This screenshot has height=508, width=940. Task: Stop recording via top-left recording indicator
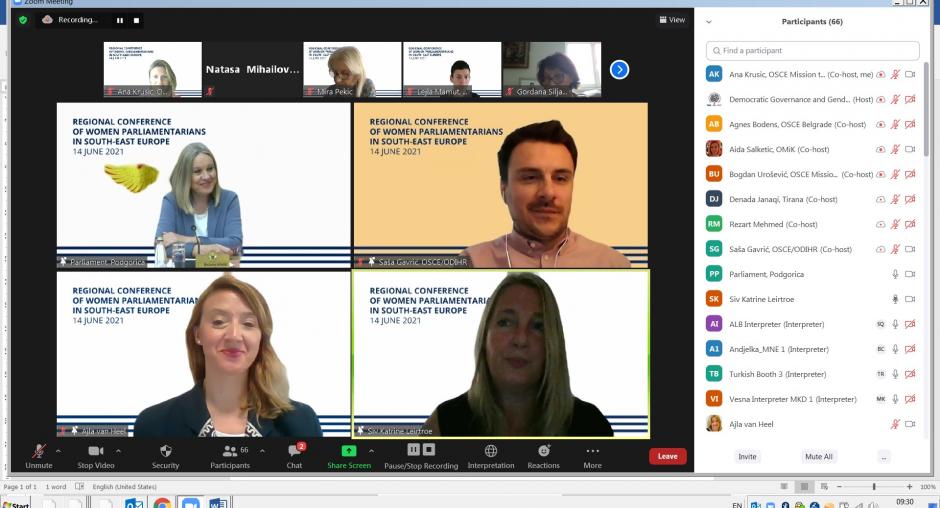136,20
